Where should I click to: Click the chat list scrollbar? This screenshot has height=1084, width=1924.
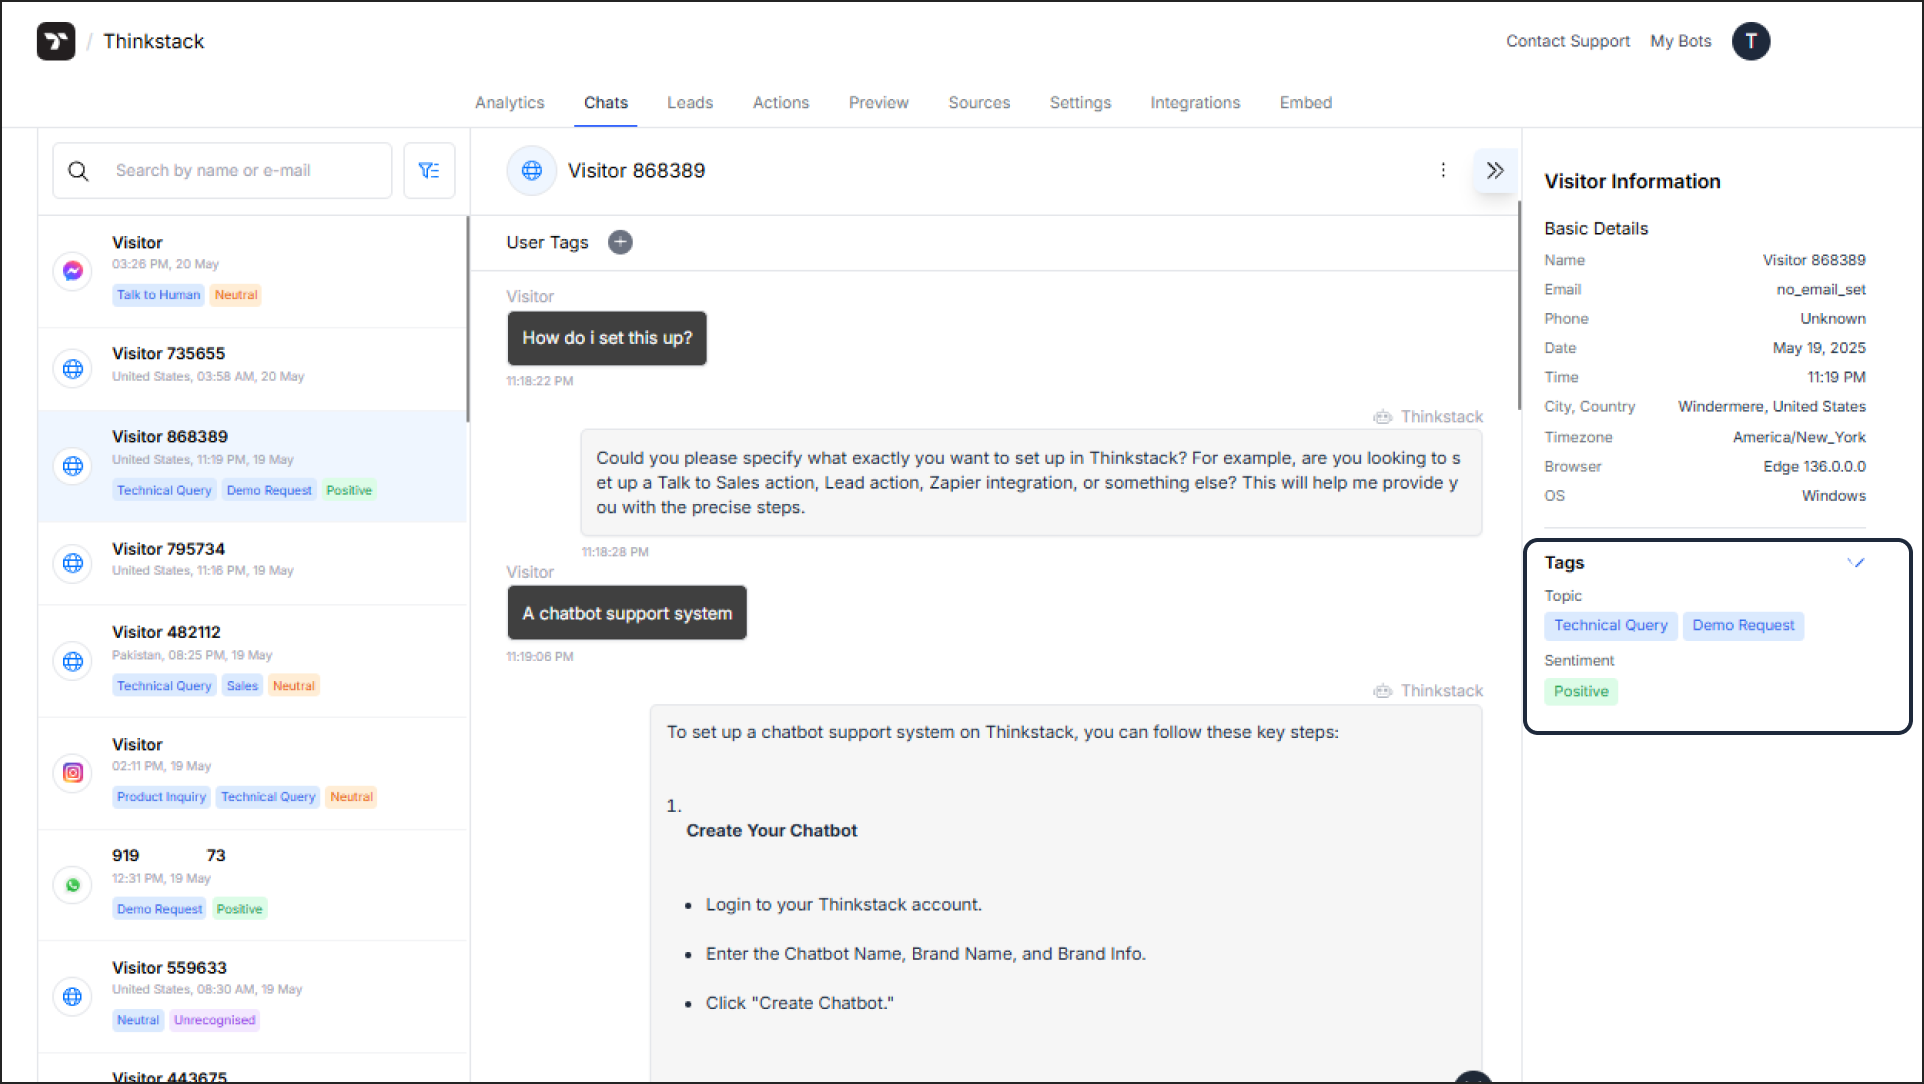[467, 318]
